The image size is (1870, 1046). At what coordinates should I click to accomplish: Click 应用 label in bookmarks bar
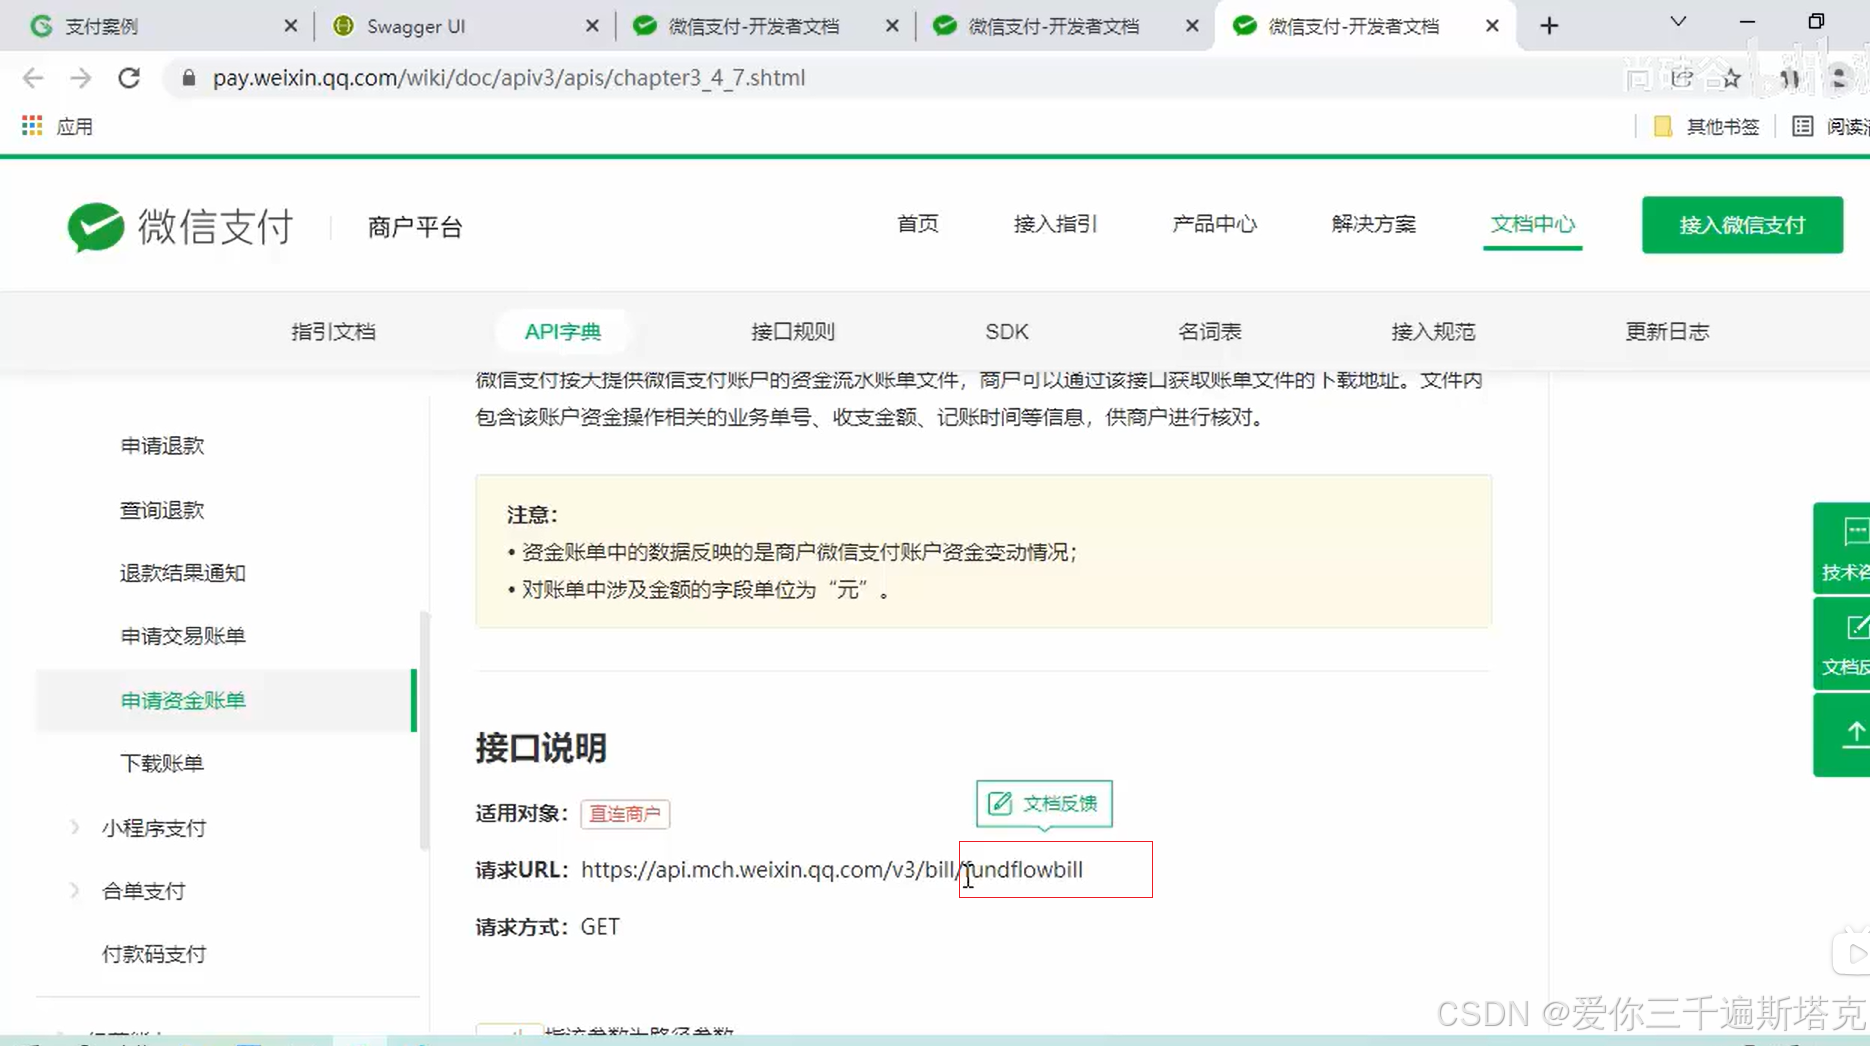click(x=75, y=126)
